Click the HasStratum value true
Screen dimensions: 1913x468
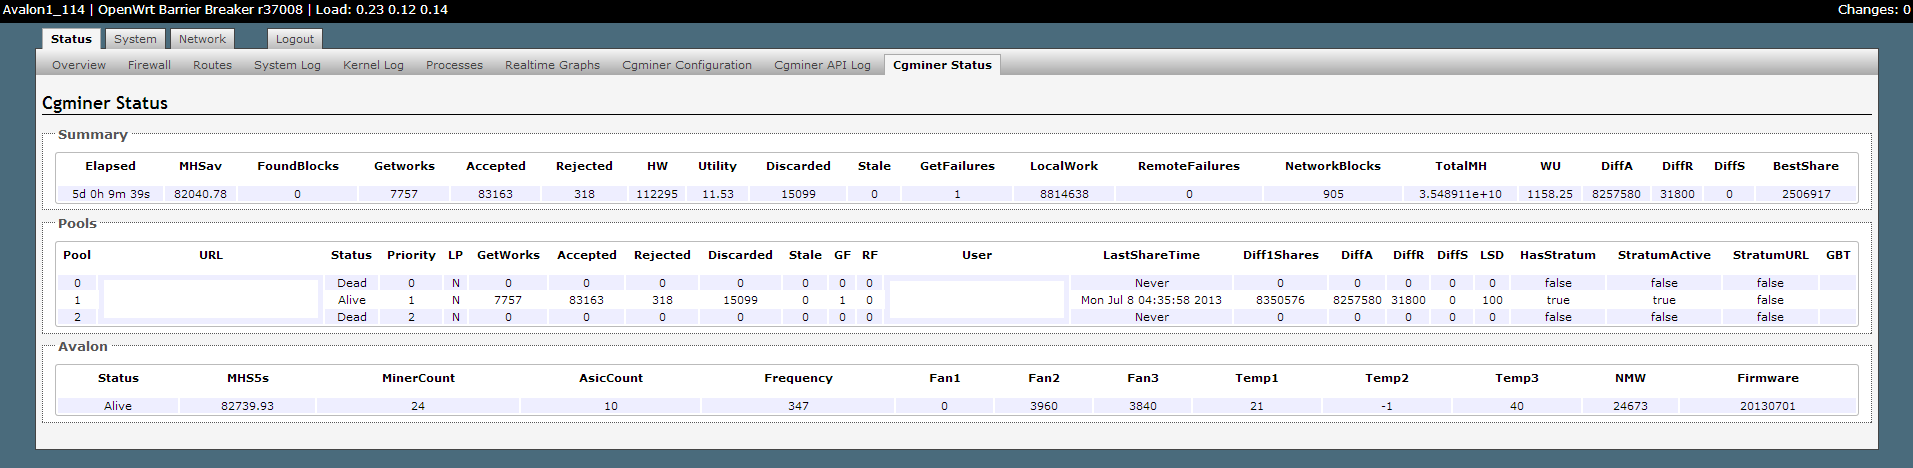(x=1558, y=300)
